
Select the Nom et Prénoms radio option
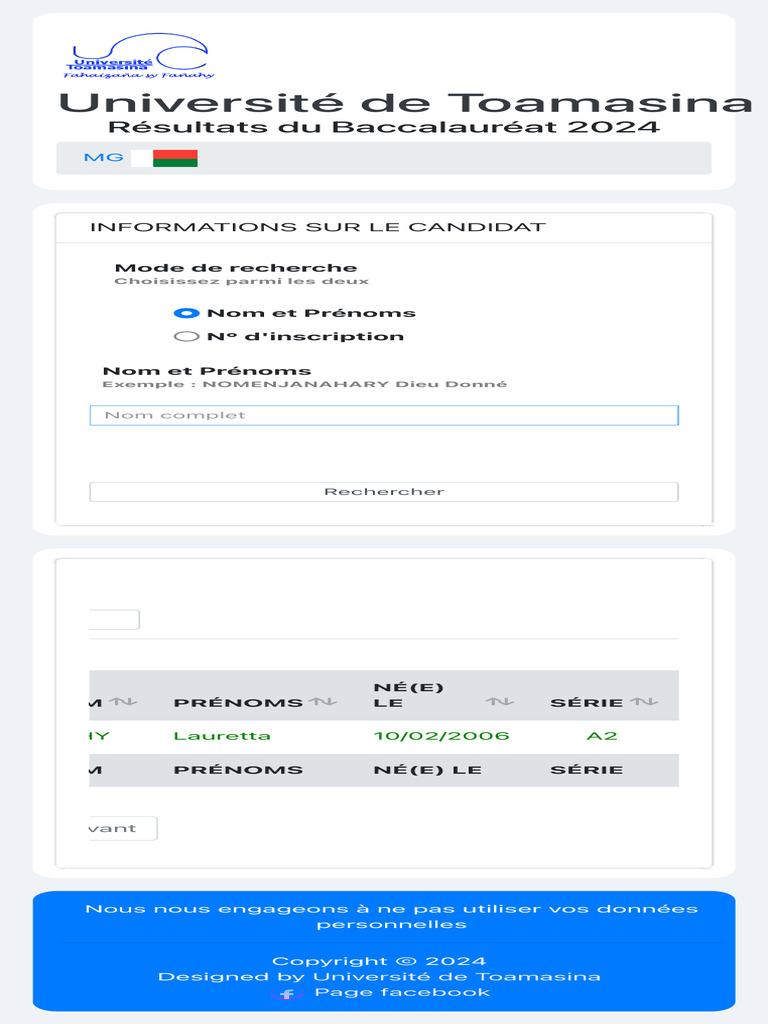coord(180,313)
